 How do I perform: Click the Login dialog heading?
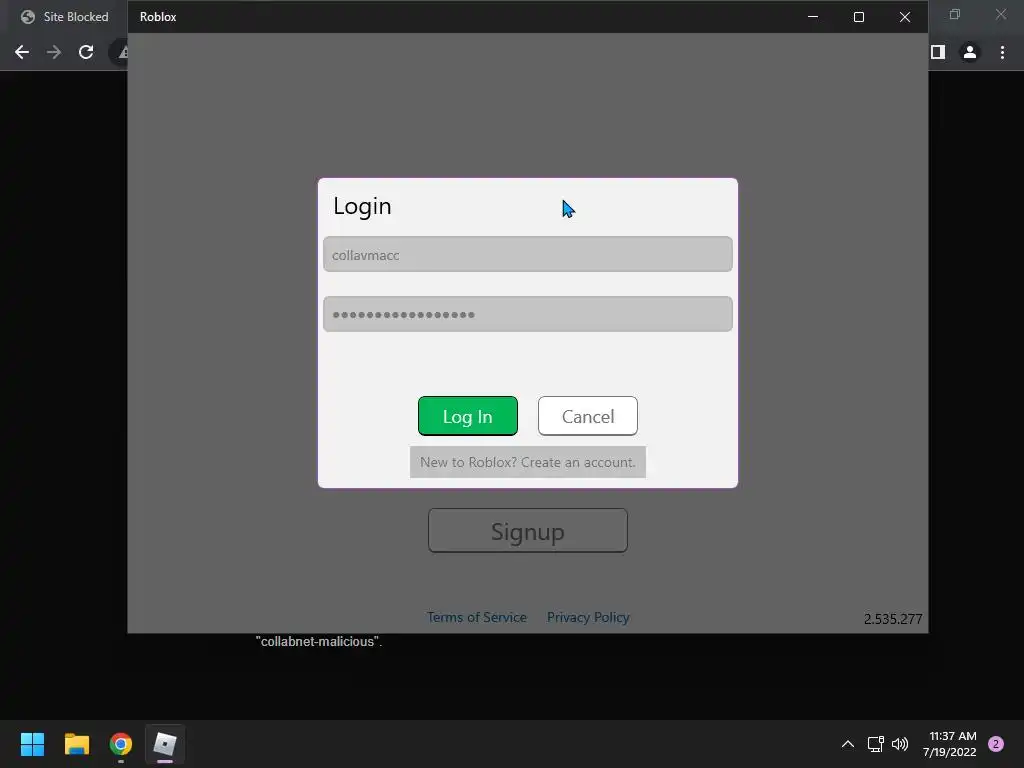(362, 206)
